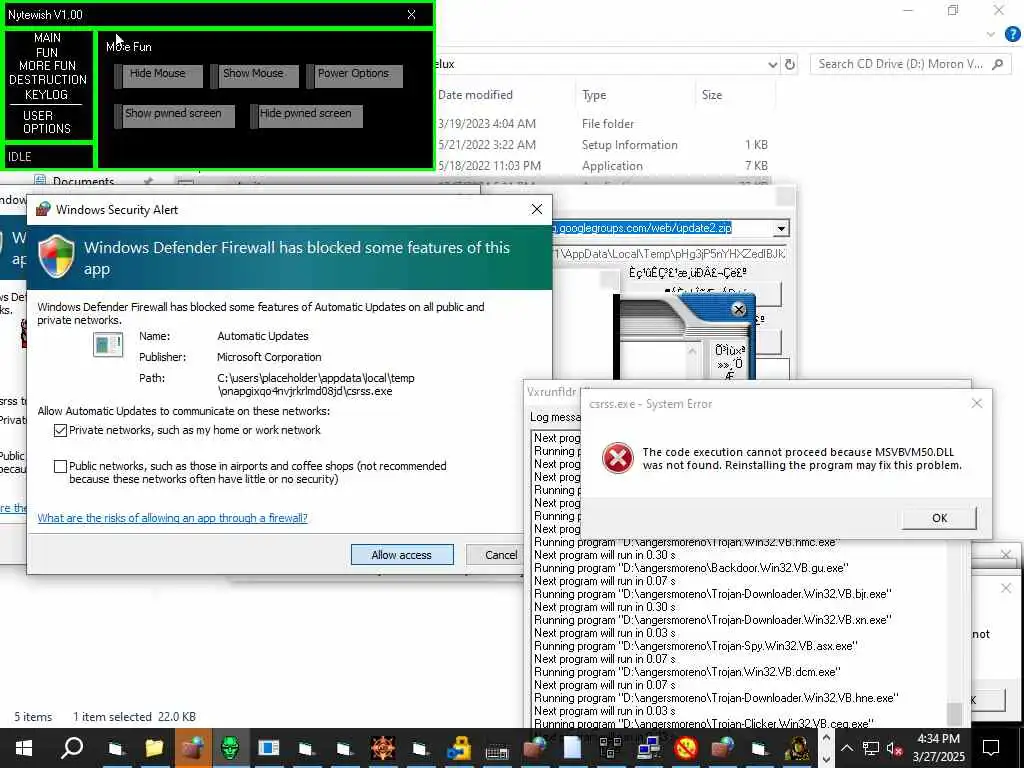Viewport: 1024px width, 768px height.
Task: Select KEYLOG in Nytewish menu
Action: (46, 94)
